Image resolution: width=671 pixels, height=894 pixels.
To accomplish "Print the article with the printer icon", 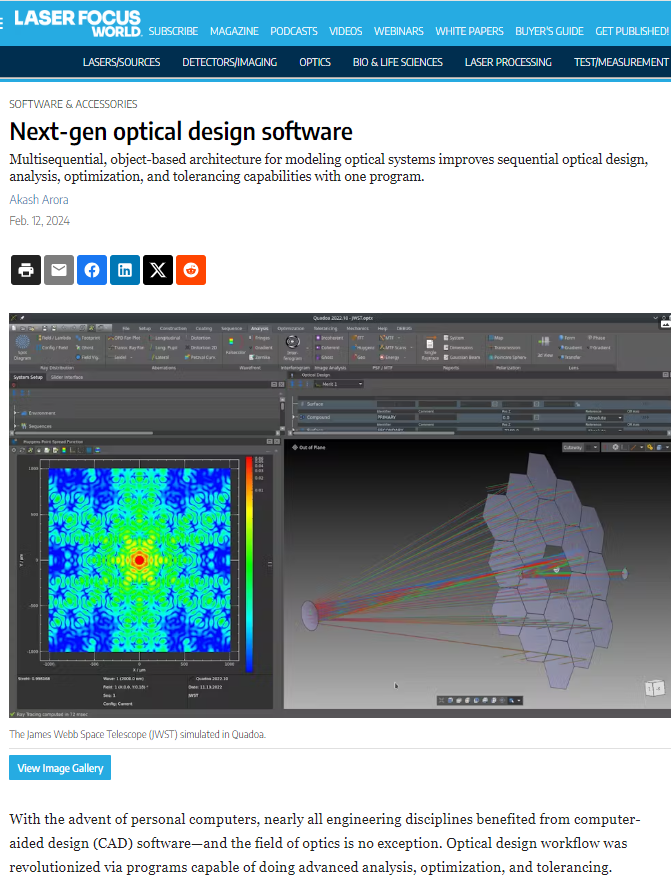I will tap(26, 270).
